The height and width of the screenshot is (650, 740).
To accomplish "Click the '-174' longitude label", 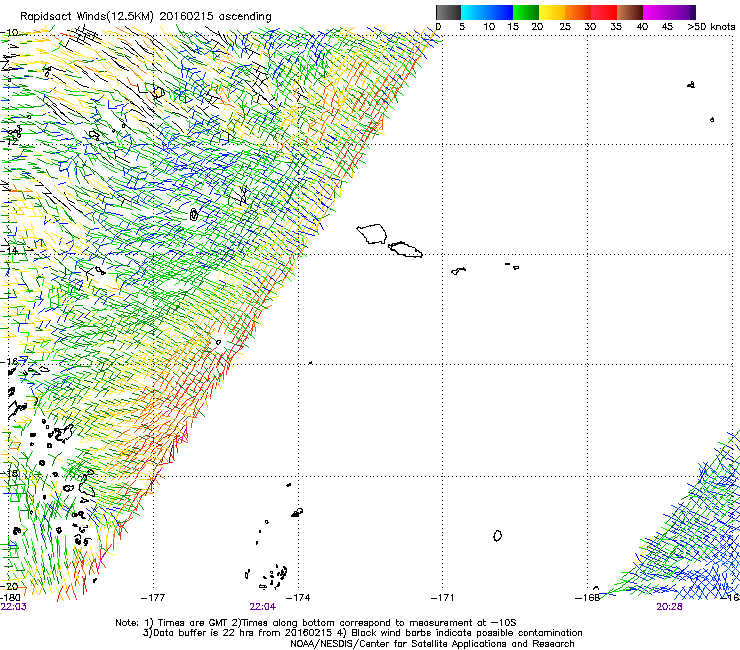I will click(298, 598).
